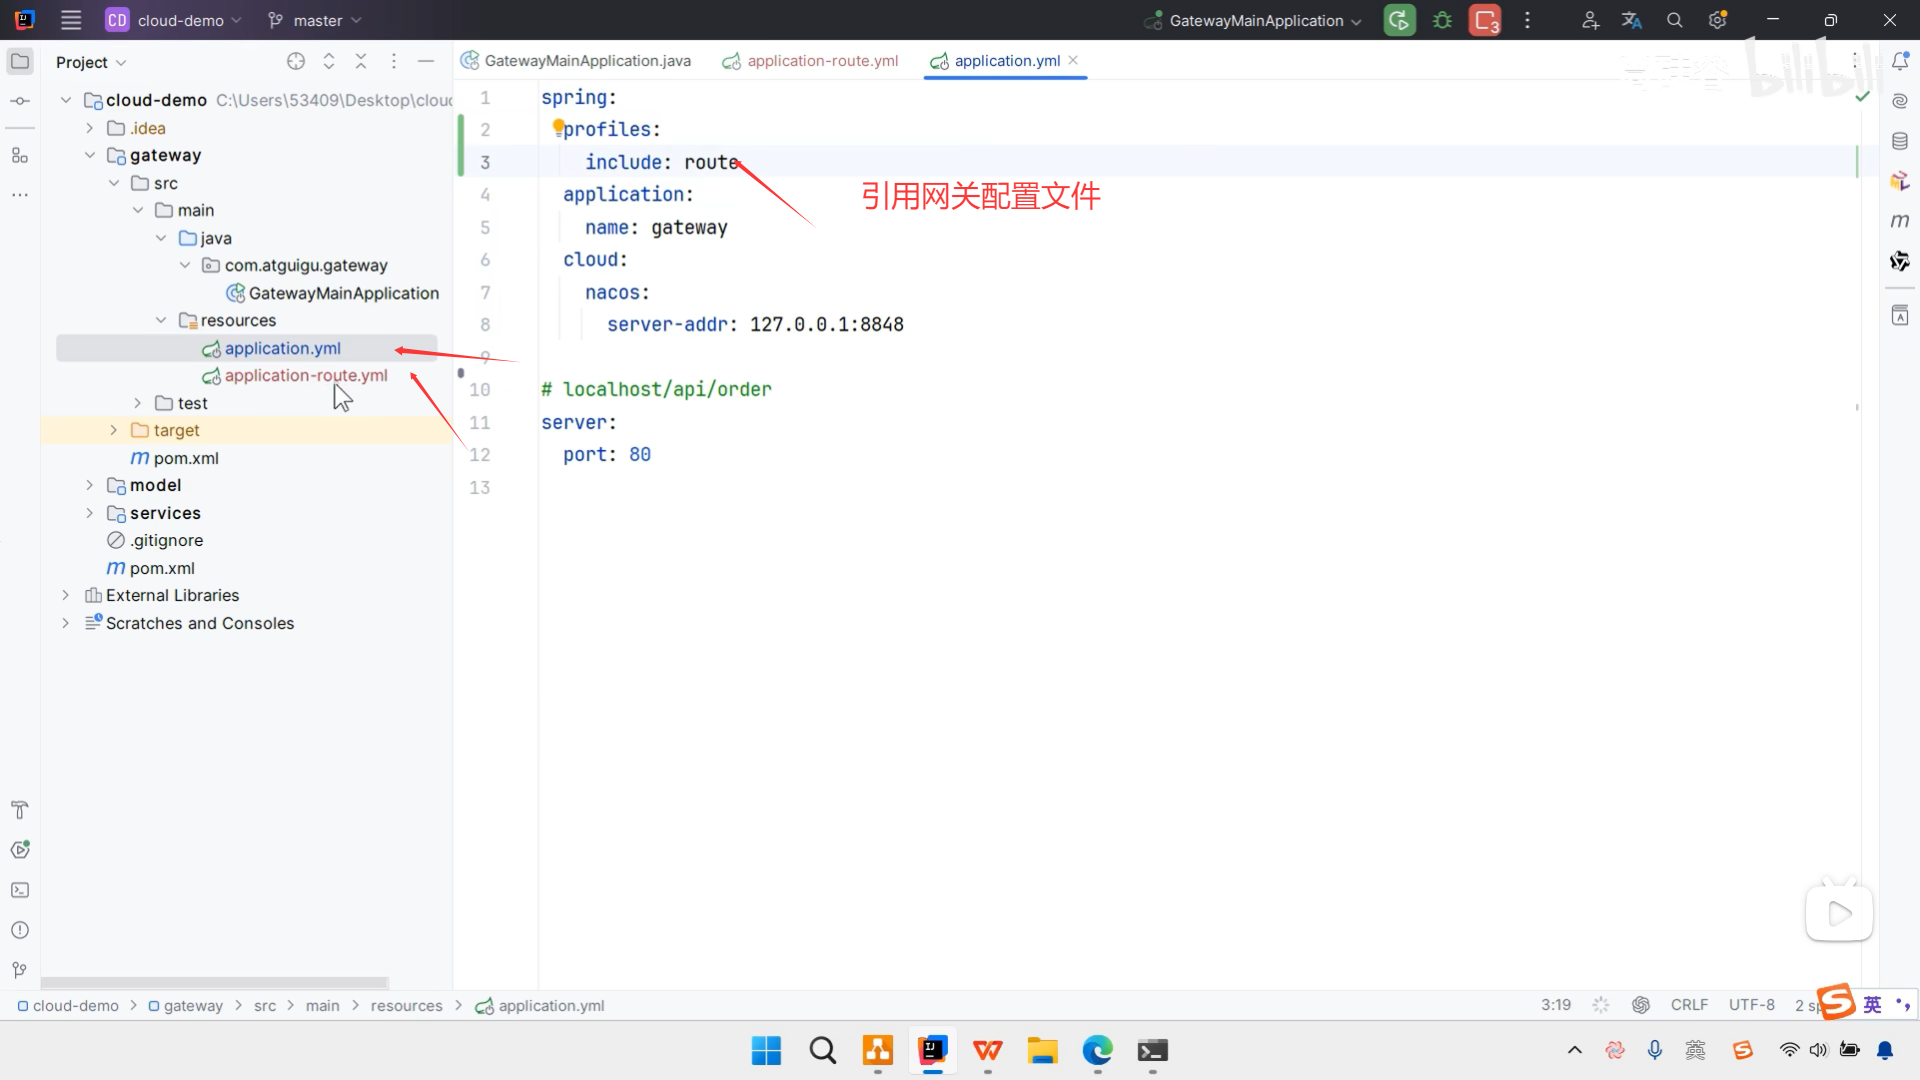Screen dimensions: 1920x1080
Task: Click the intention lightbulb on line 2
Action: (558, 127)
